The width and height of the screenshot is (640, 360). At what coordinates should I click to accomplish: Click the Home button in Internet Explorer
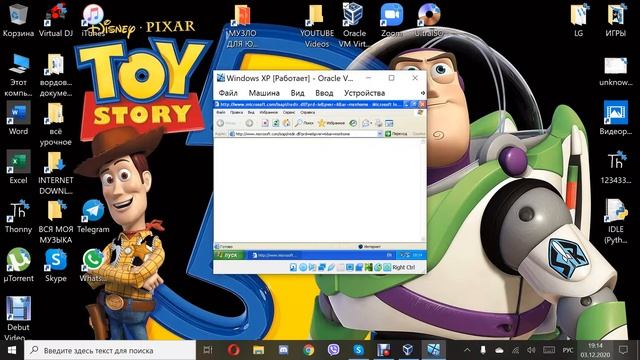tap(287, 123)
